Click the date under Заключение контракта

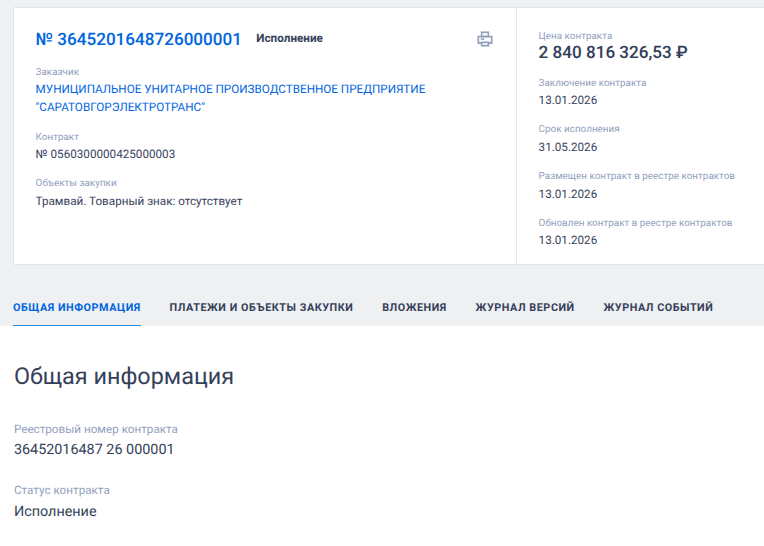coord(567,101)
